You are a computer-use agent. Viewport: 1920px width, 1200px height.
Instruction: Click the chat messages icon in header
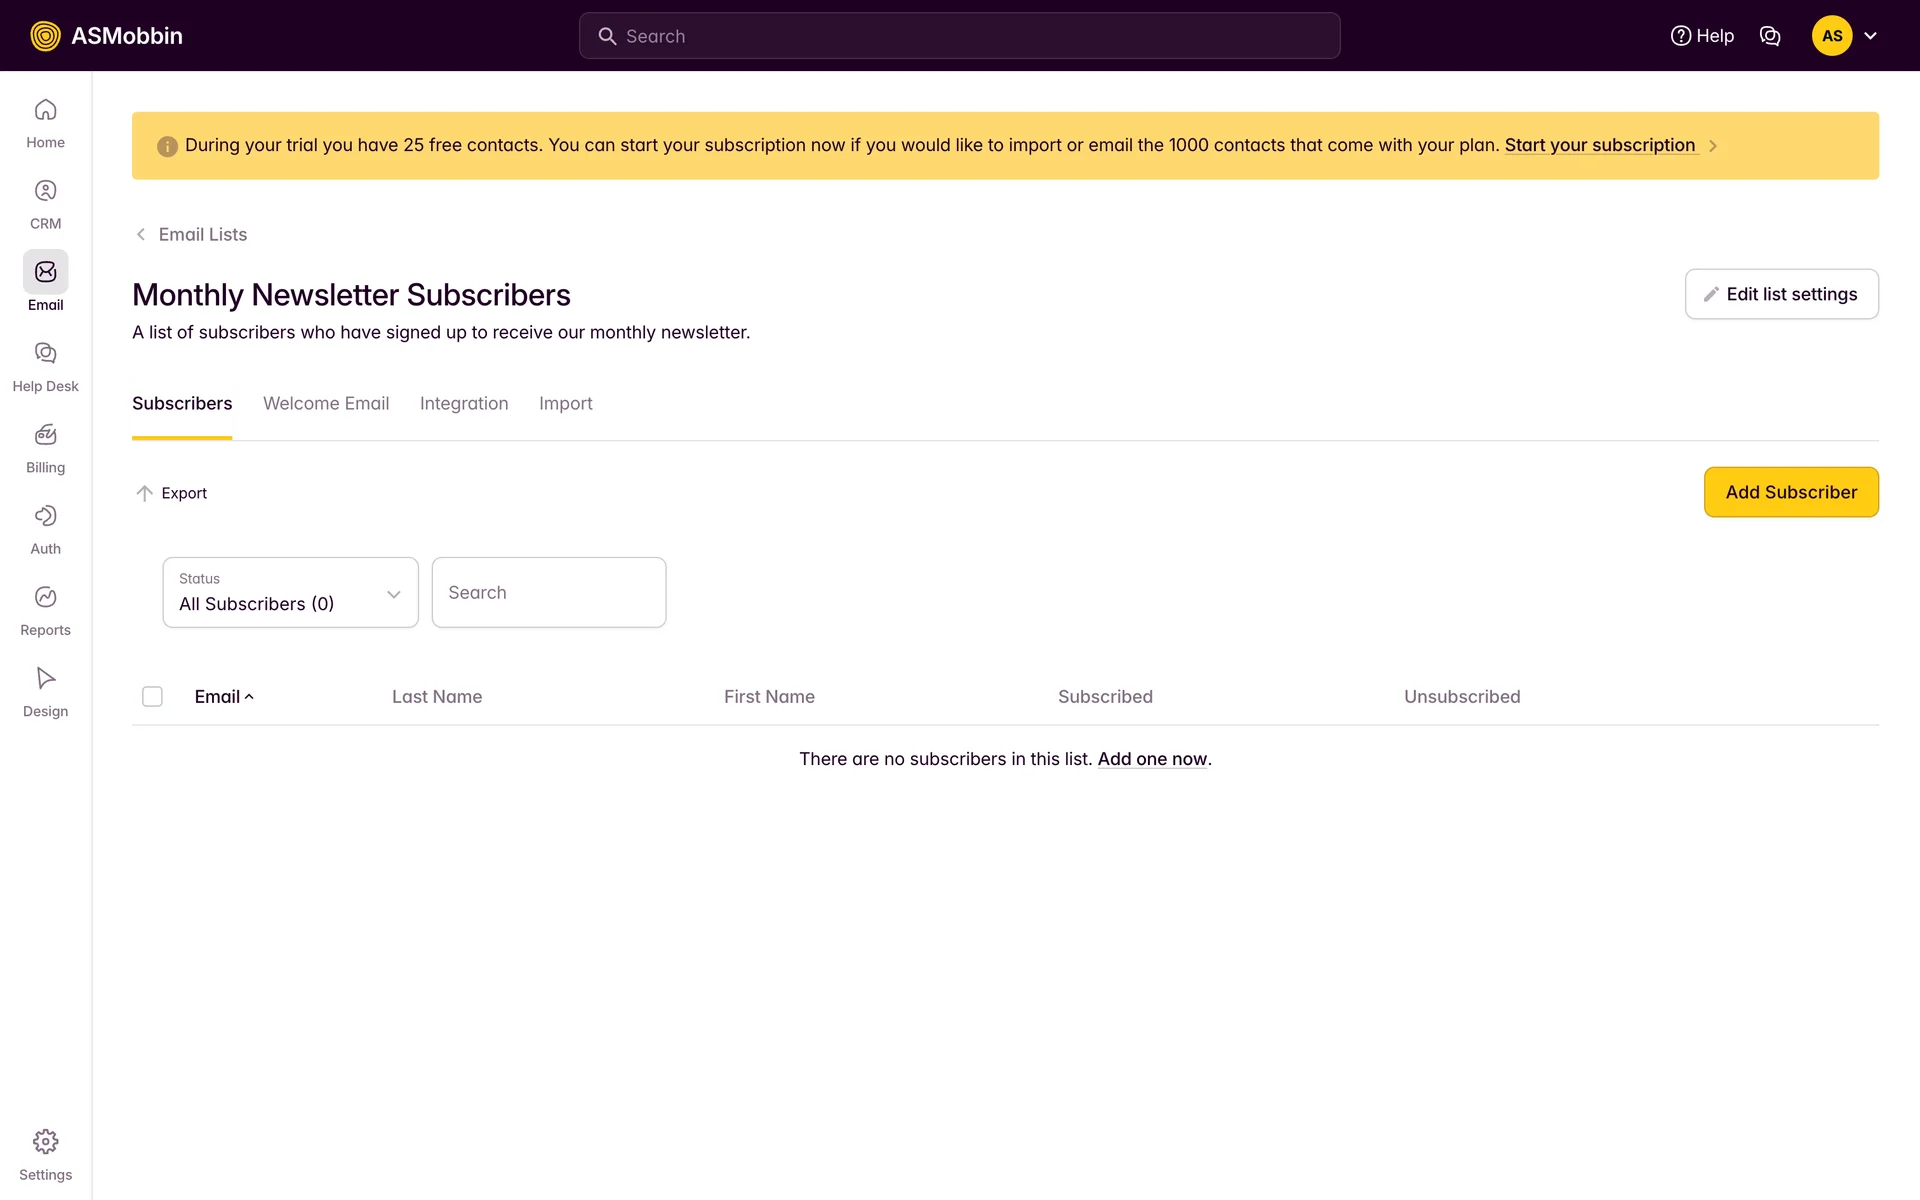tap(1770, 36)
